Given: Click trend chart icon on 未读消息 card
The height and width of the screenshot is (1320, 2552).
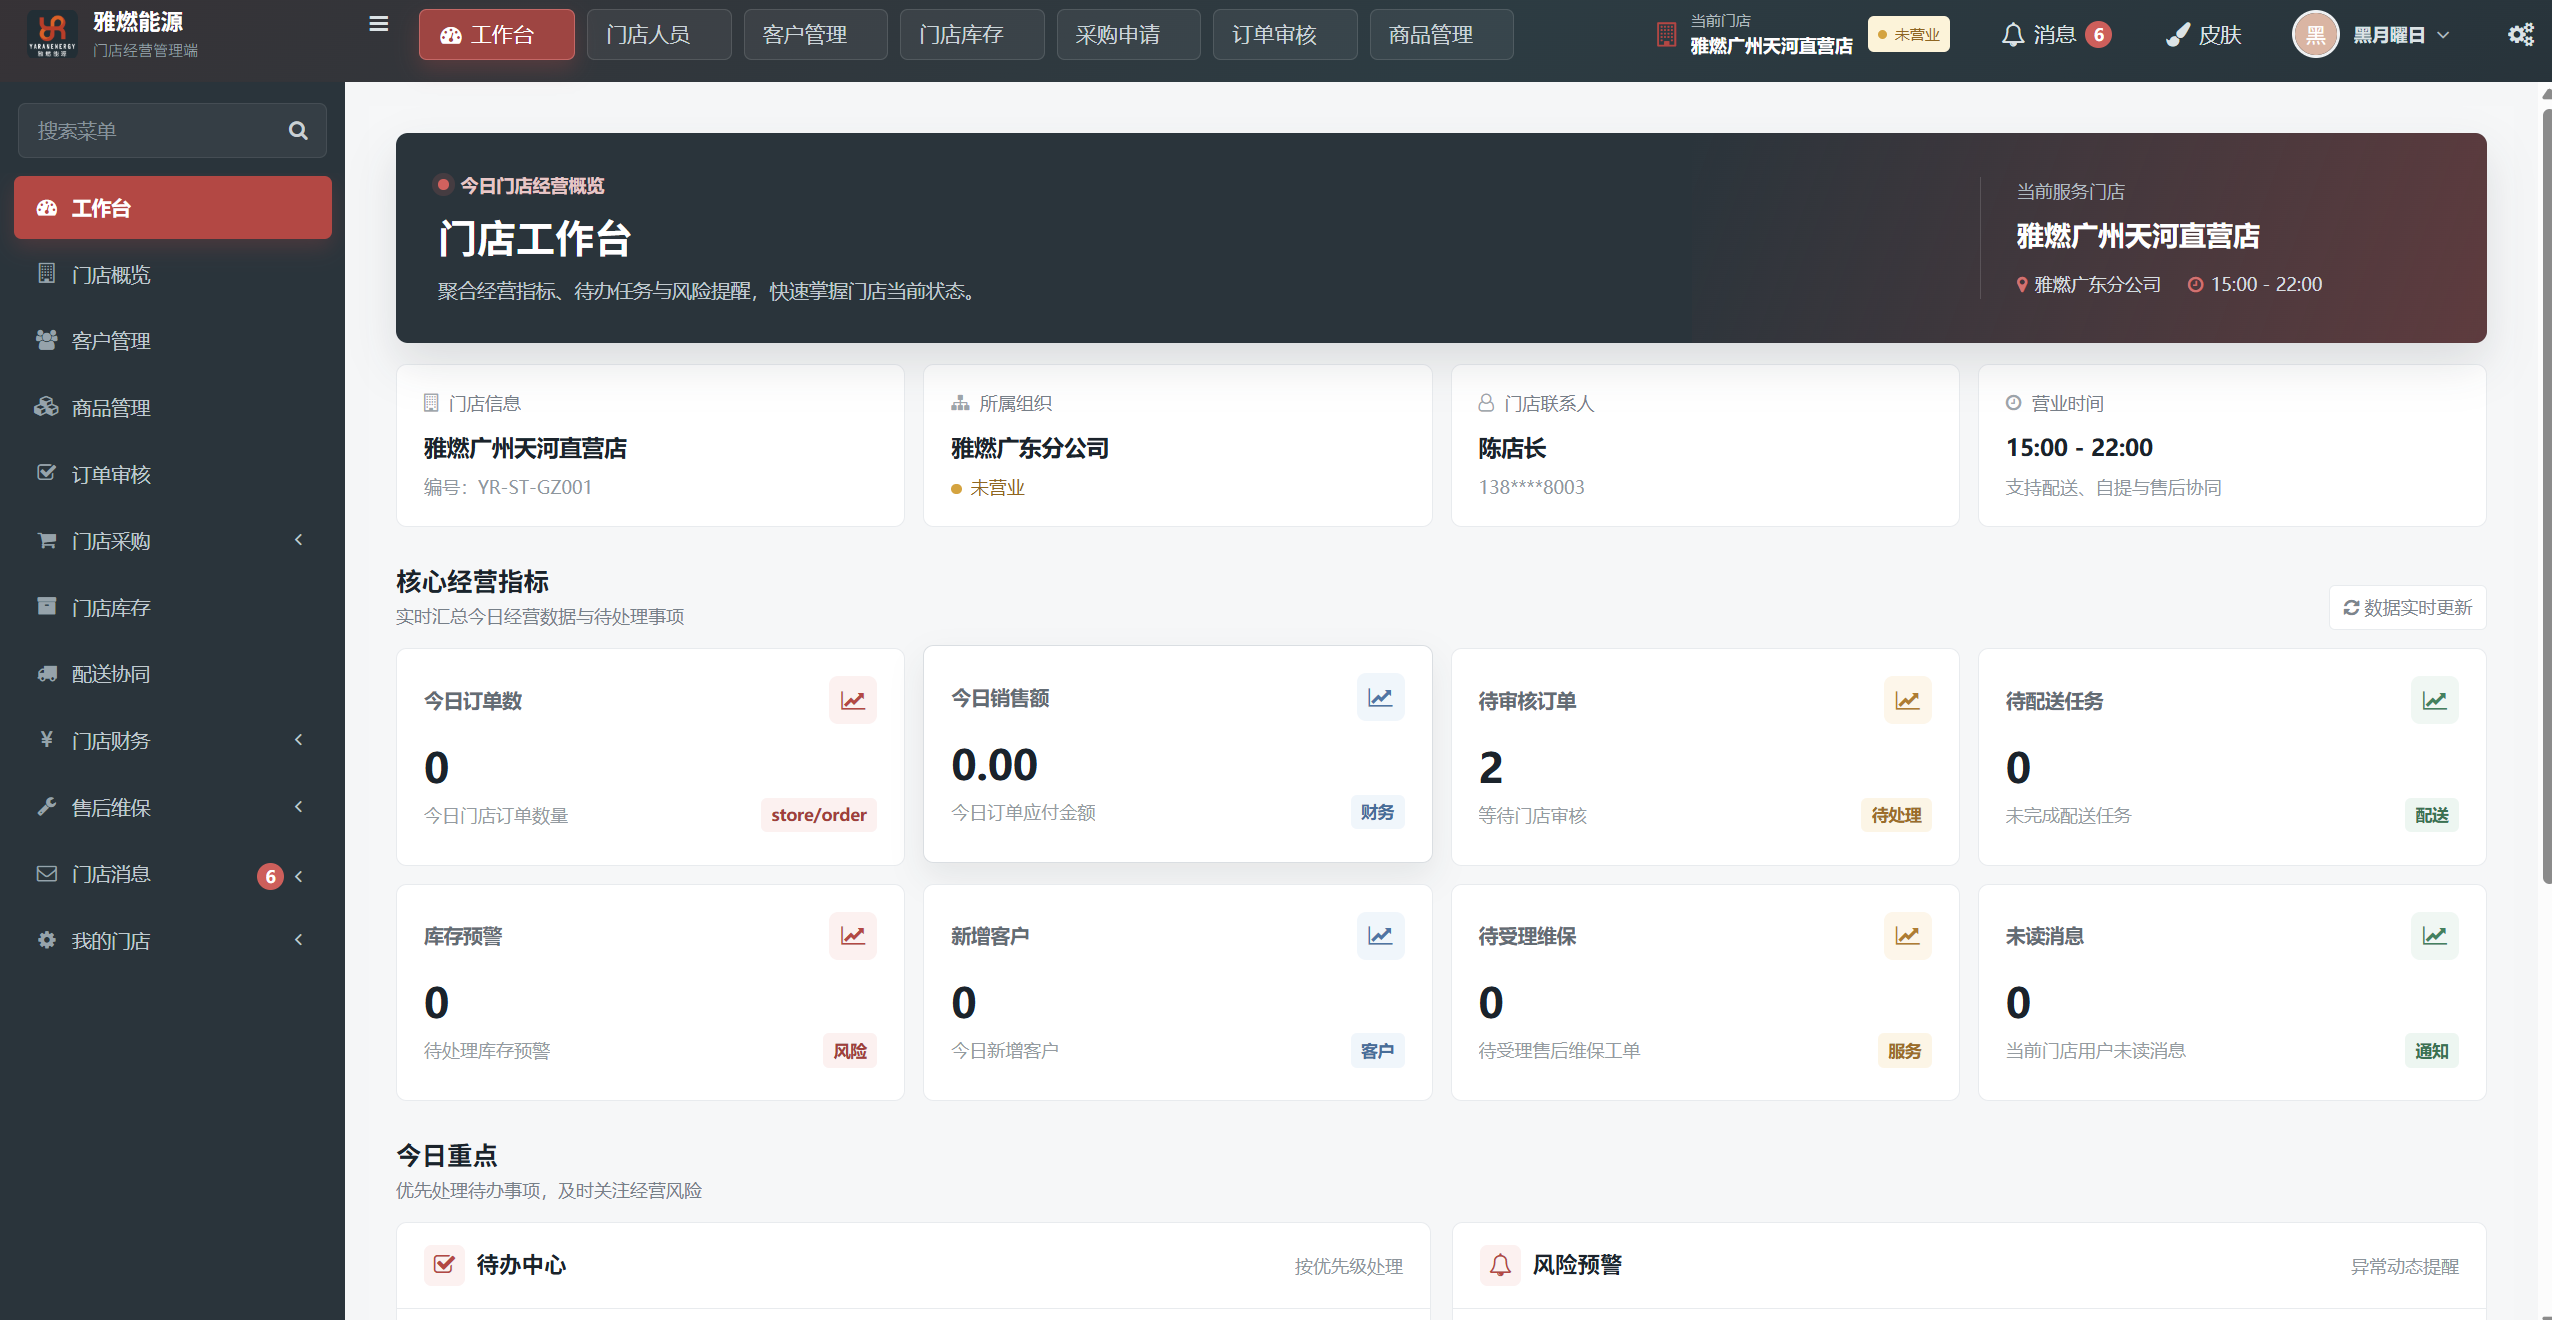Looking at the screenshot, I should tap(2434, 935).
